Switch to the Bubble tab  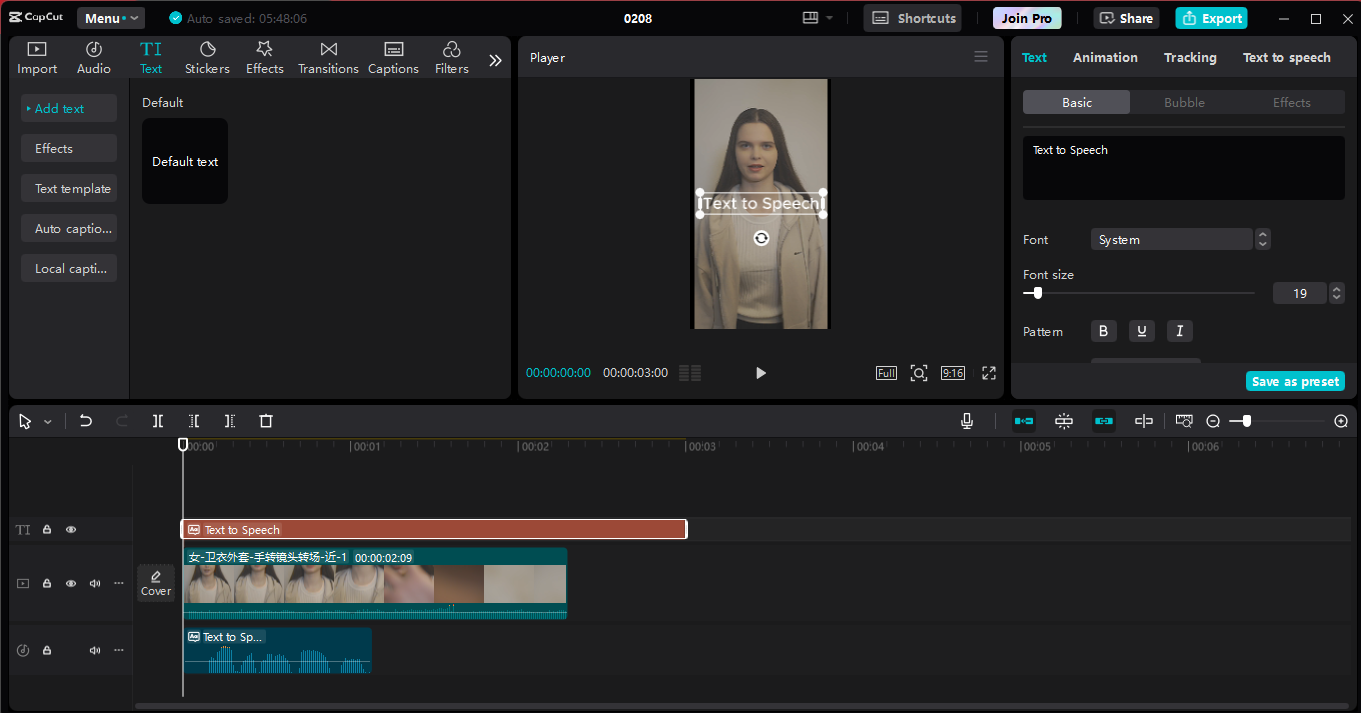[x=1184, y=101]
